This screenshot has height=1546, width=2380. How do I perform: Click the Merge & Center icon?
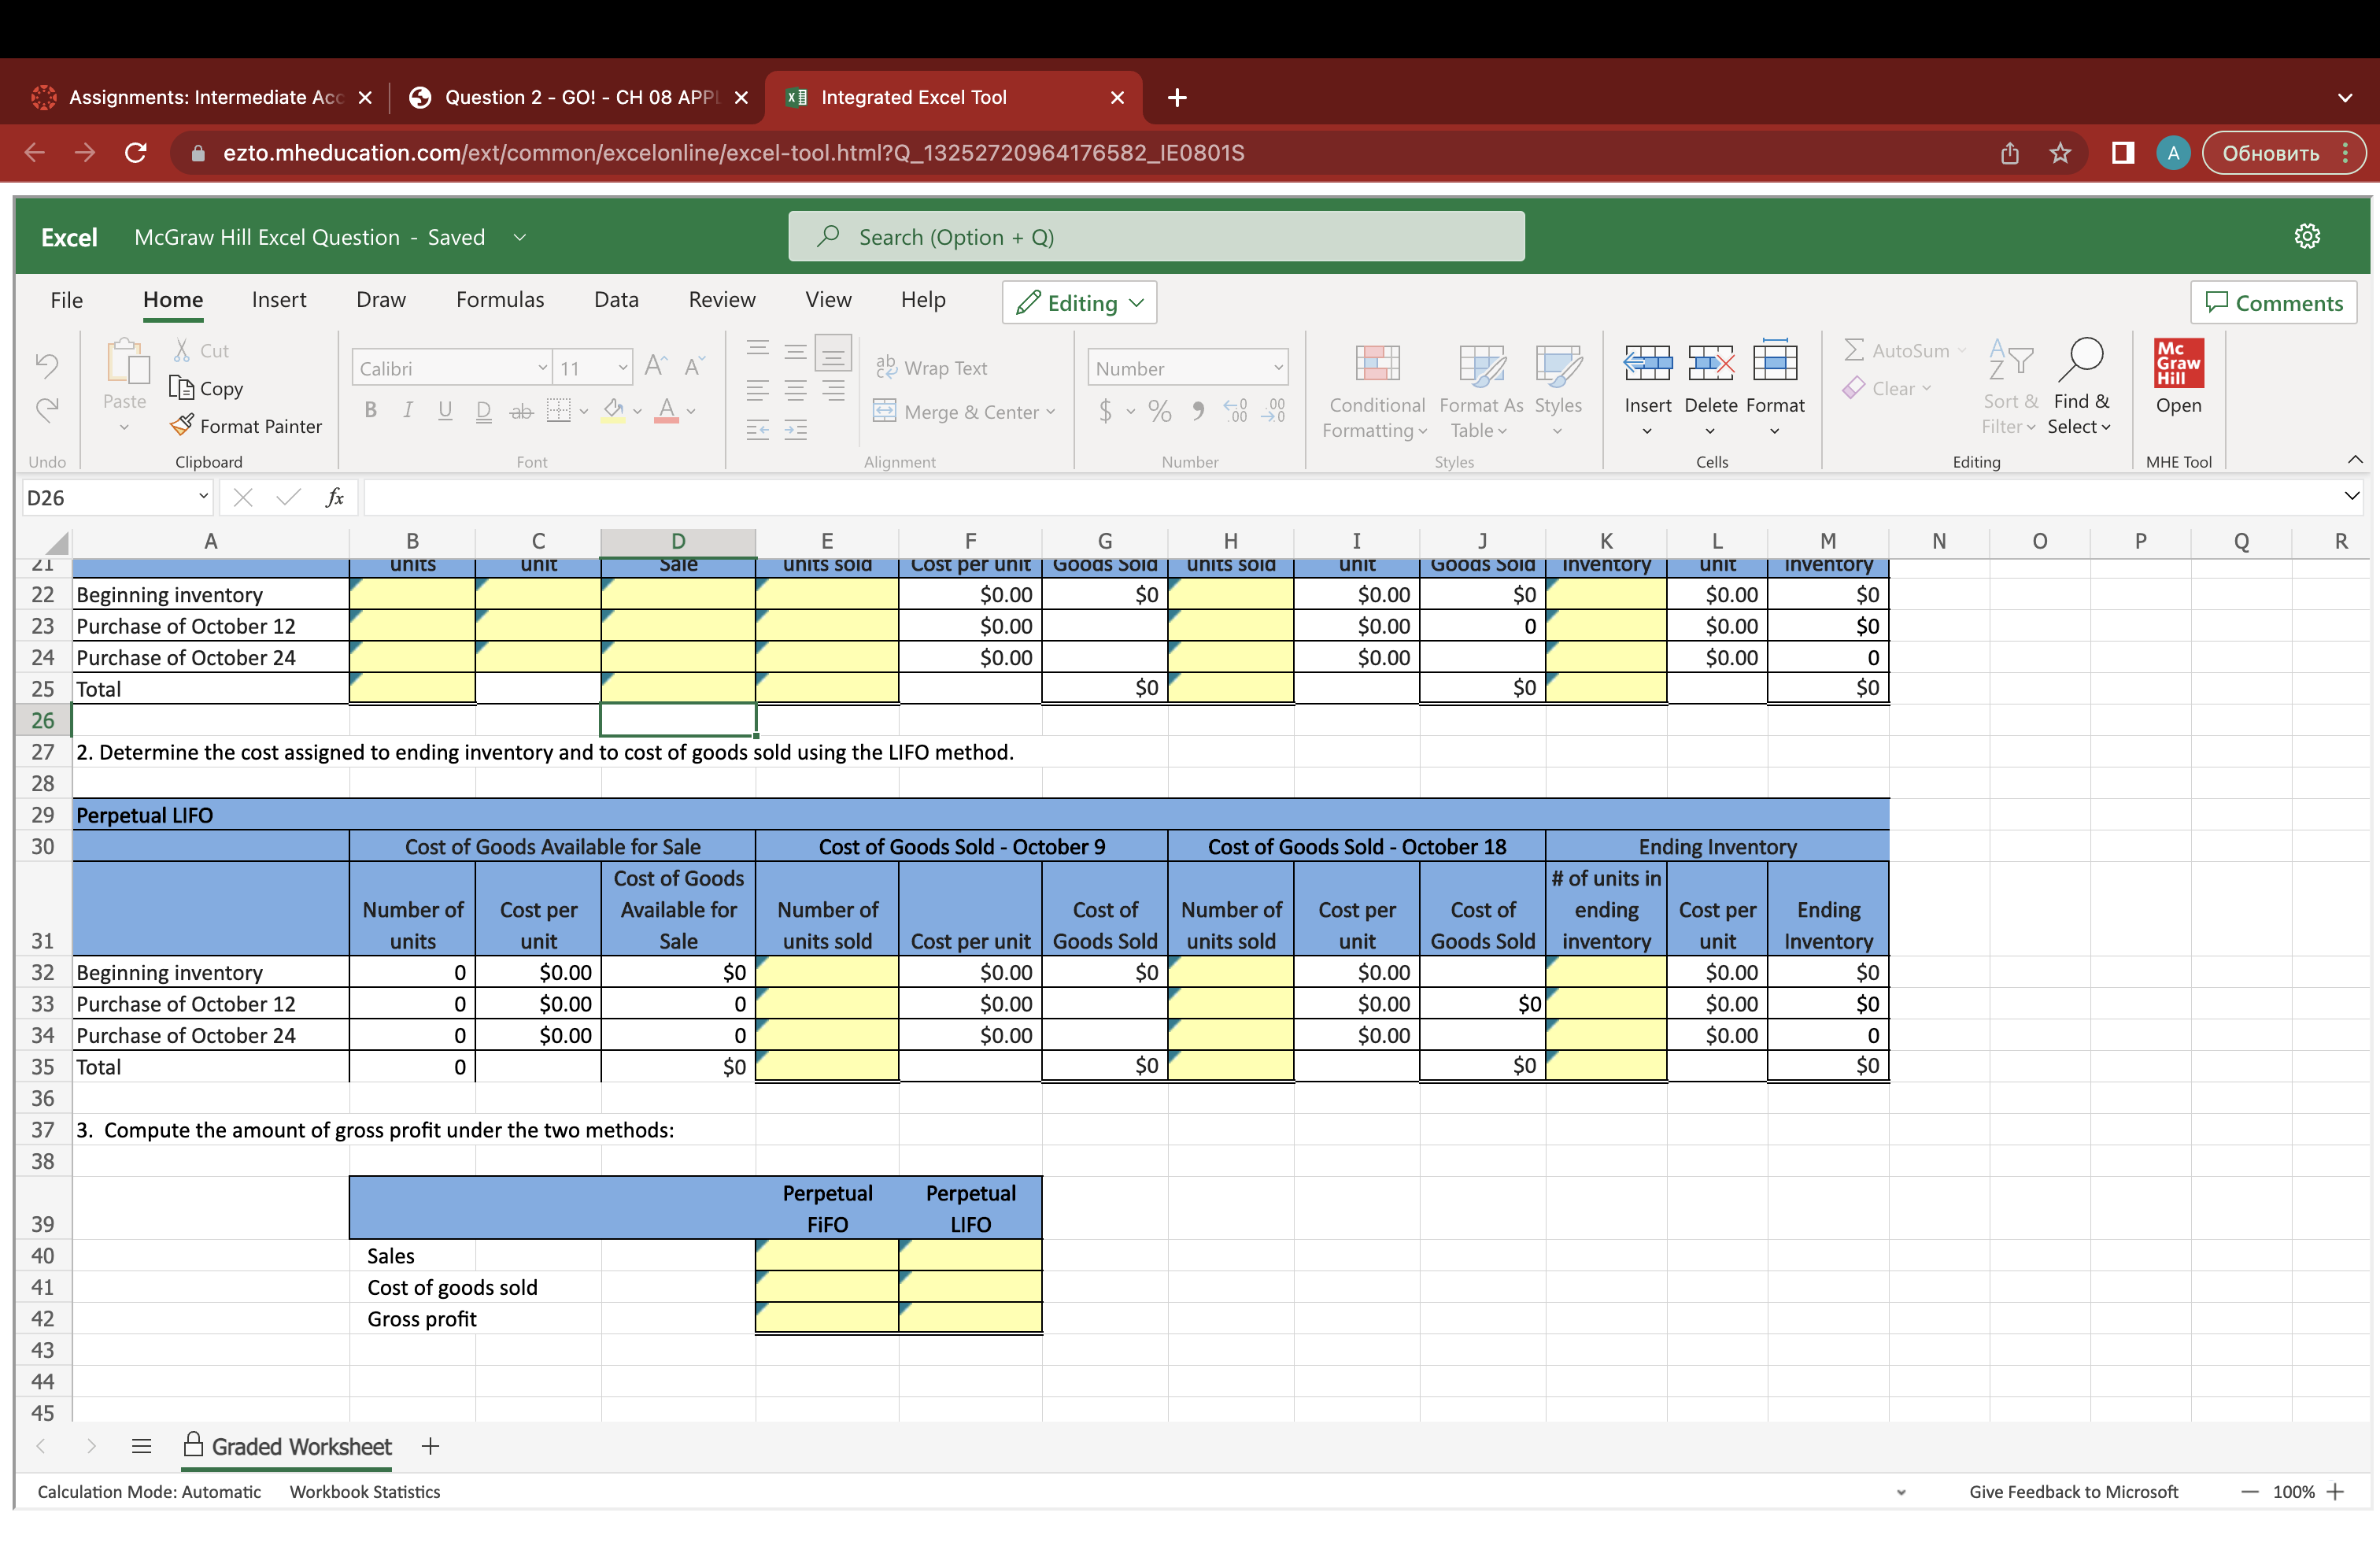point(884,411)
